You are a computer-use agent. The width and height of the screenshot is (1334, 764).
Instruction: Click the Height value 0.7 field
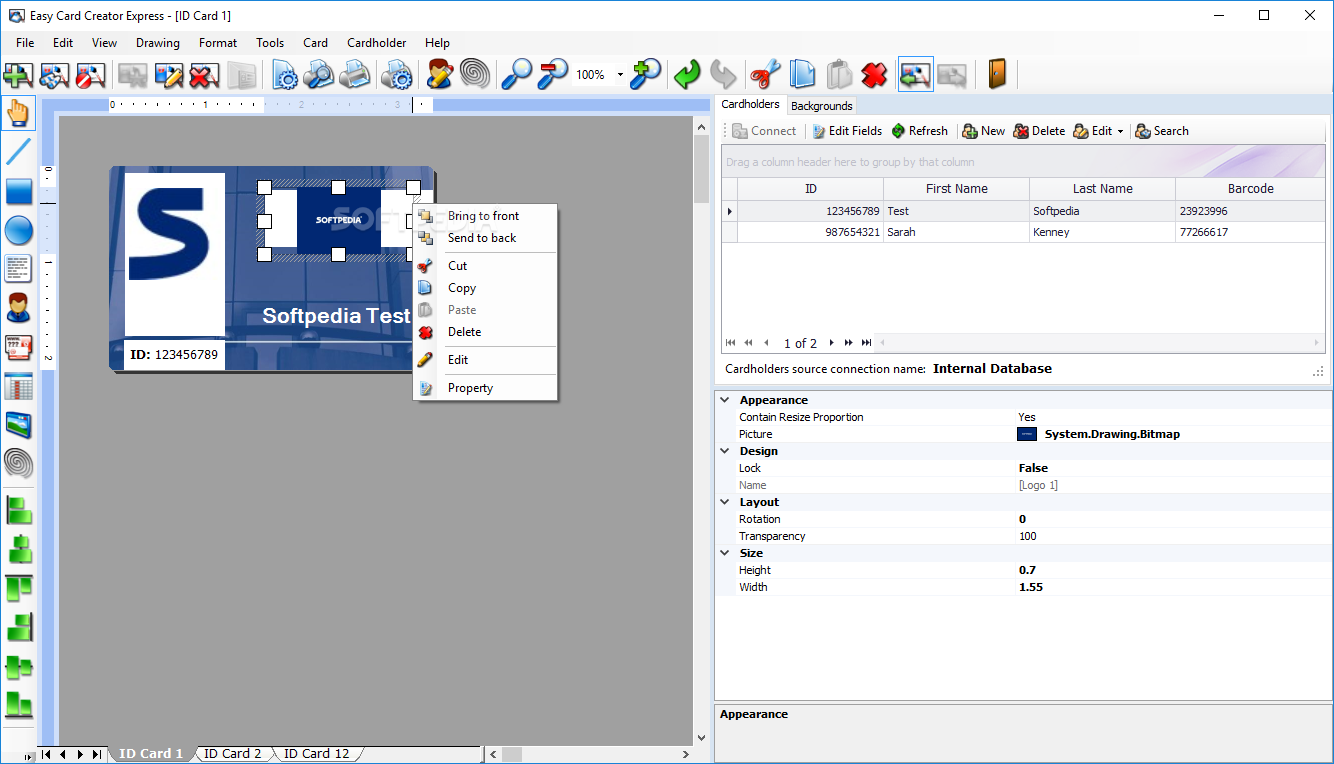click(1174, 570)
